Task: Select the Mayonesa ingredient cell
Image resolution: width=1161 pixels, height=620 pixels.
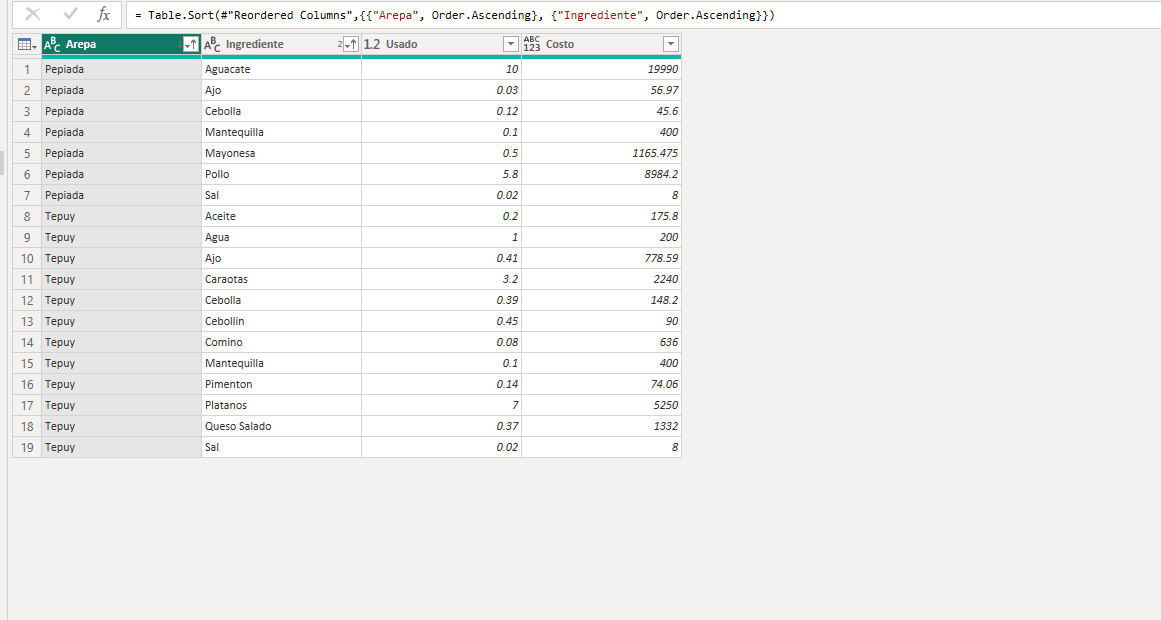Action: pyautogui.click(x=281, y=153)
